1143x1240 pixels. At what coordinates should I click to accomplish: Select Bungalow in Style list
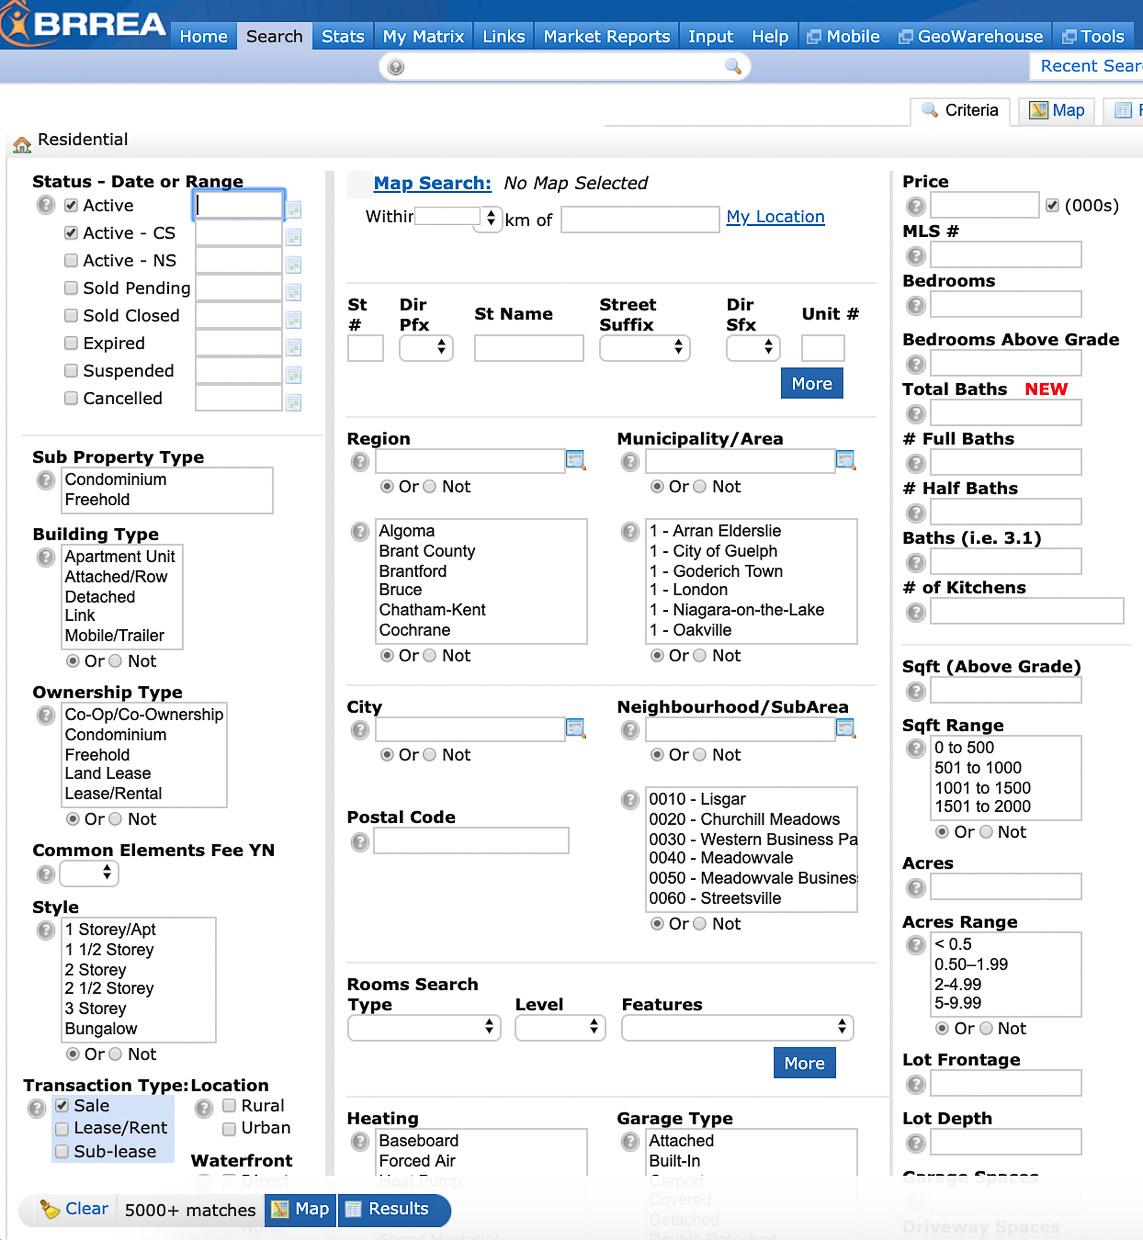(x=101, y=1029)
